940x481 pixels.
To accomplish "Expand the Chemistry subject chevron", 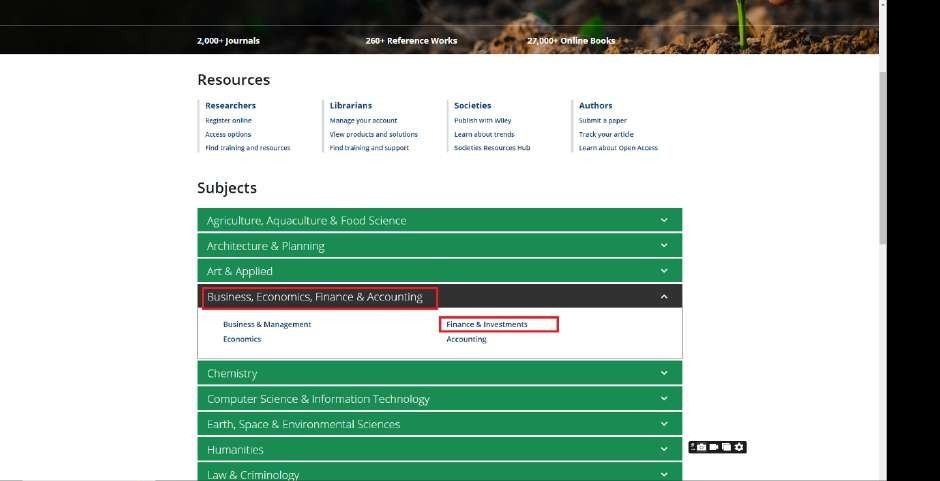I will click(664, 373).
